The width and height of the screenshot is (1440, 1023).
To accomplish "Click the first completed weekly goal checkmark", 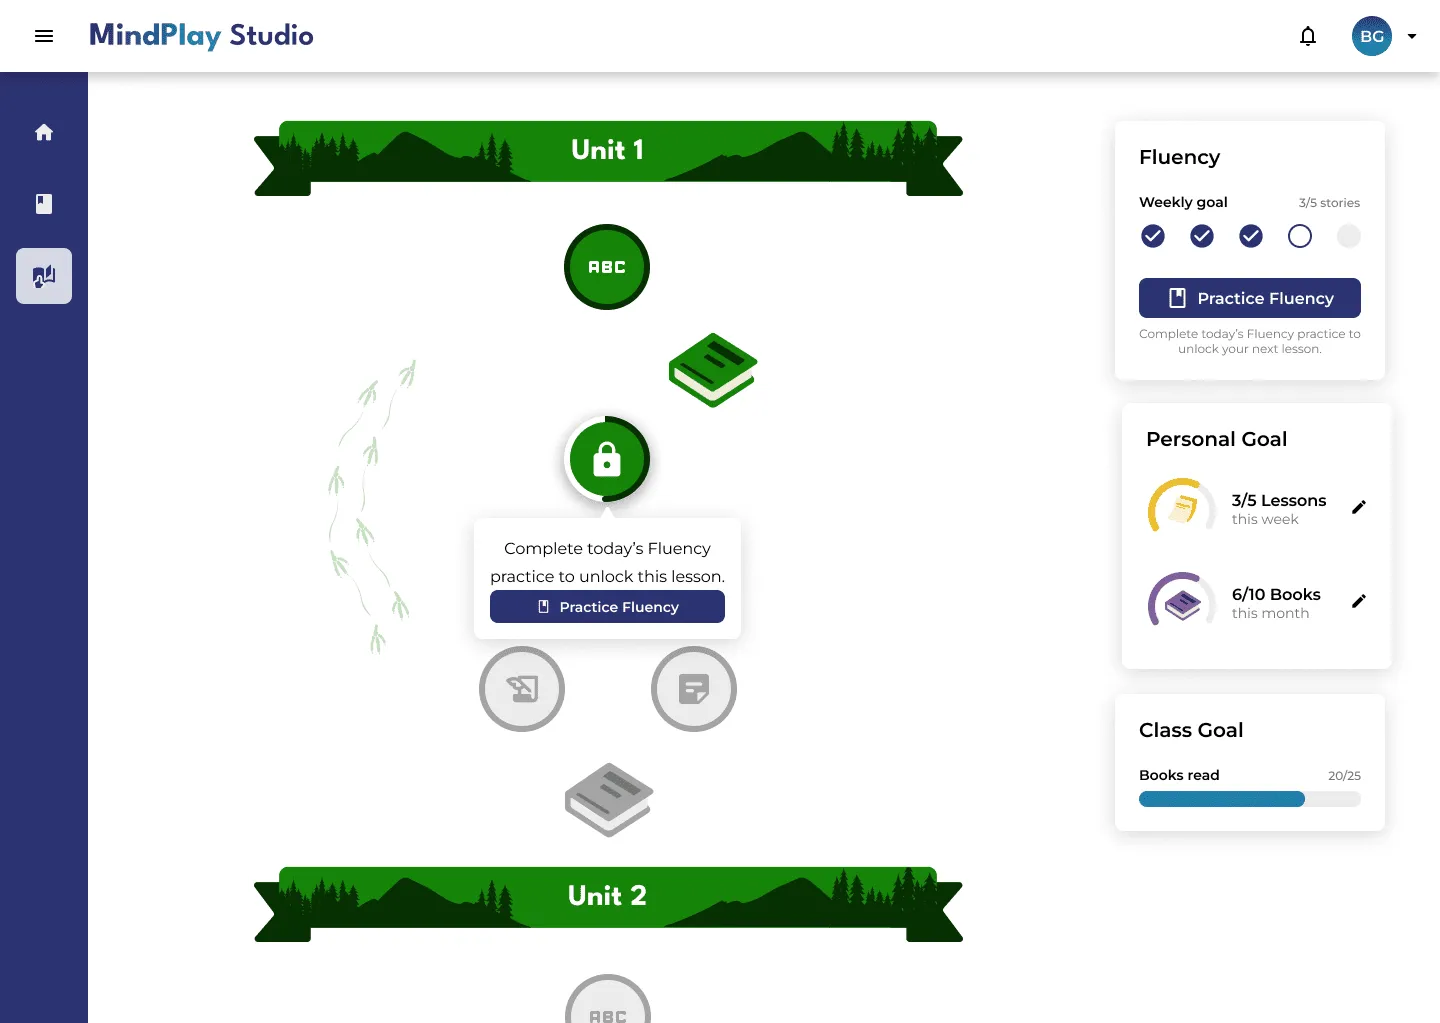I will (x=1153, y=236).
